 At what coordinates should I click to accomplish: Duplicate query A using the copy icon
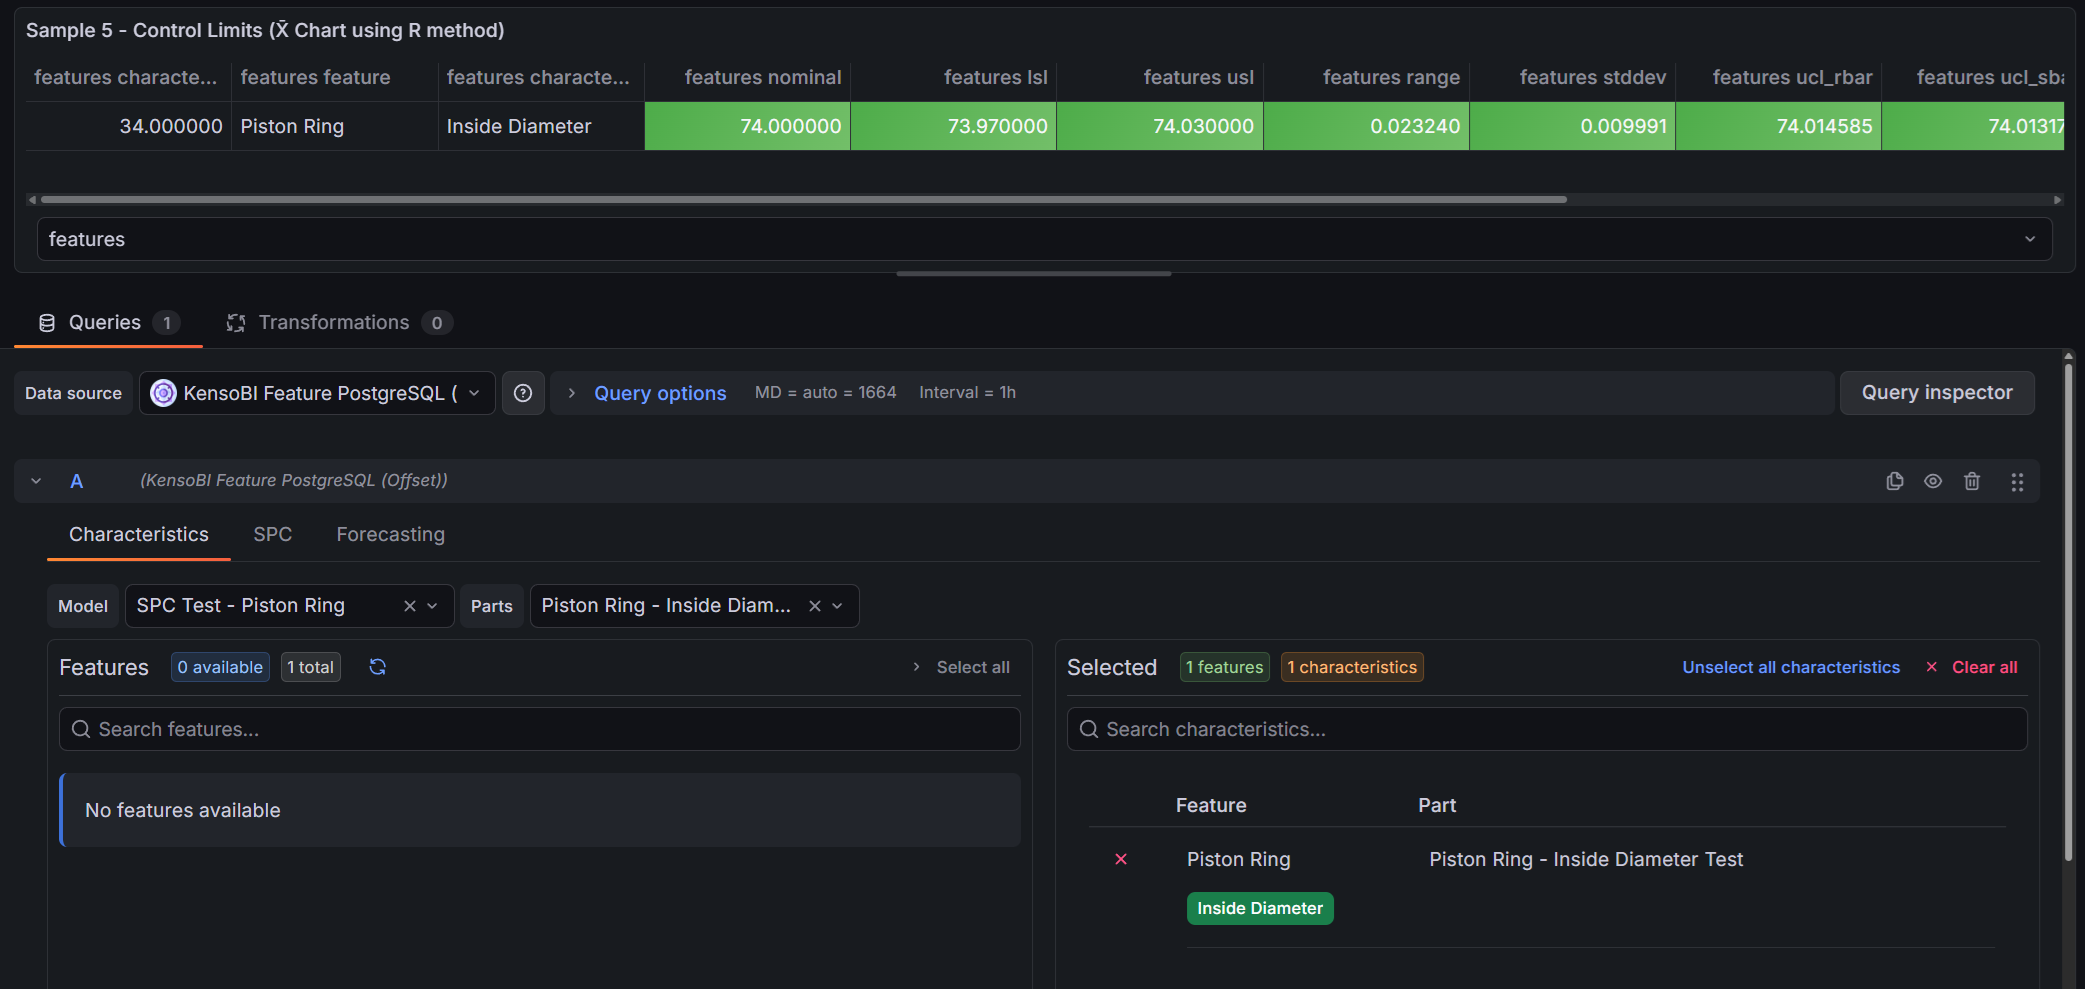click(x=1894, y=481)
